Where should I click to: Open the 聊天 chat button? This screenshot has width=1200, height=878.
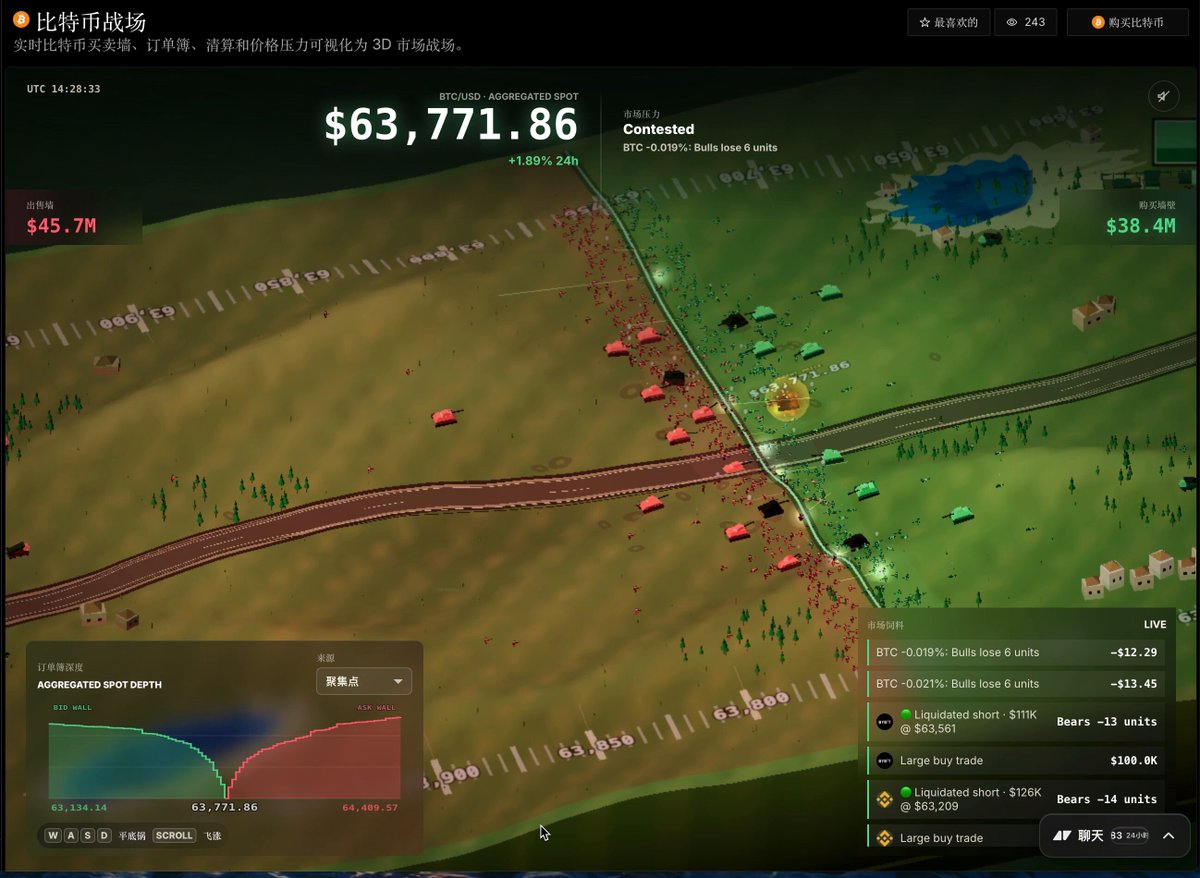[x=1092, y=835]
